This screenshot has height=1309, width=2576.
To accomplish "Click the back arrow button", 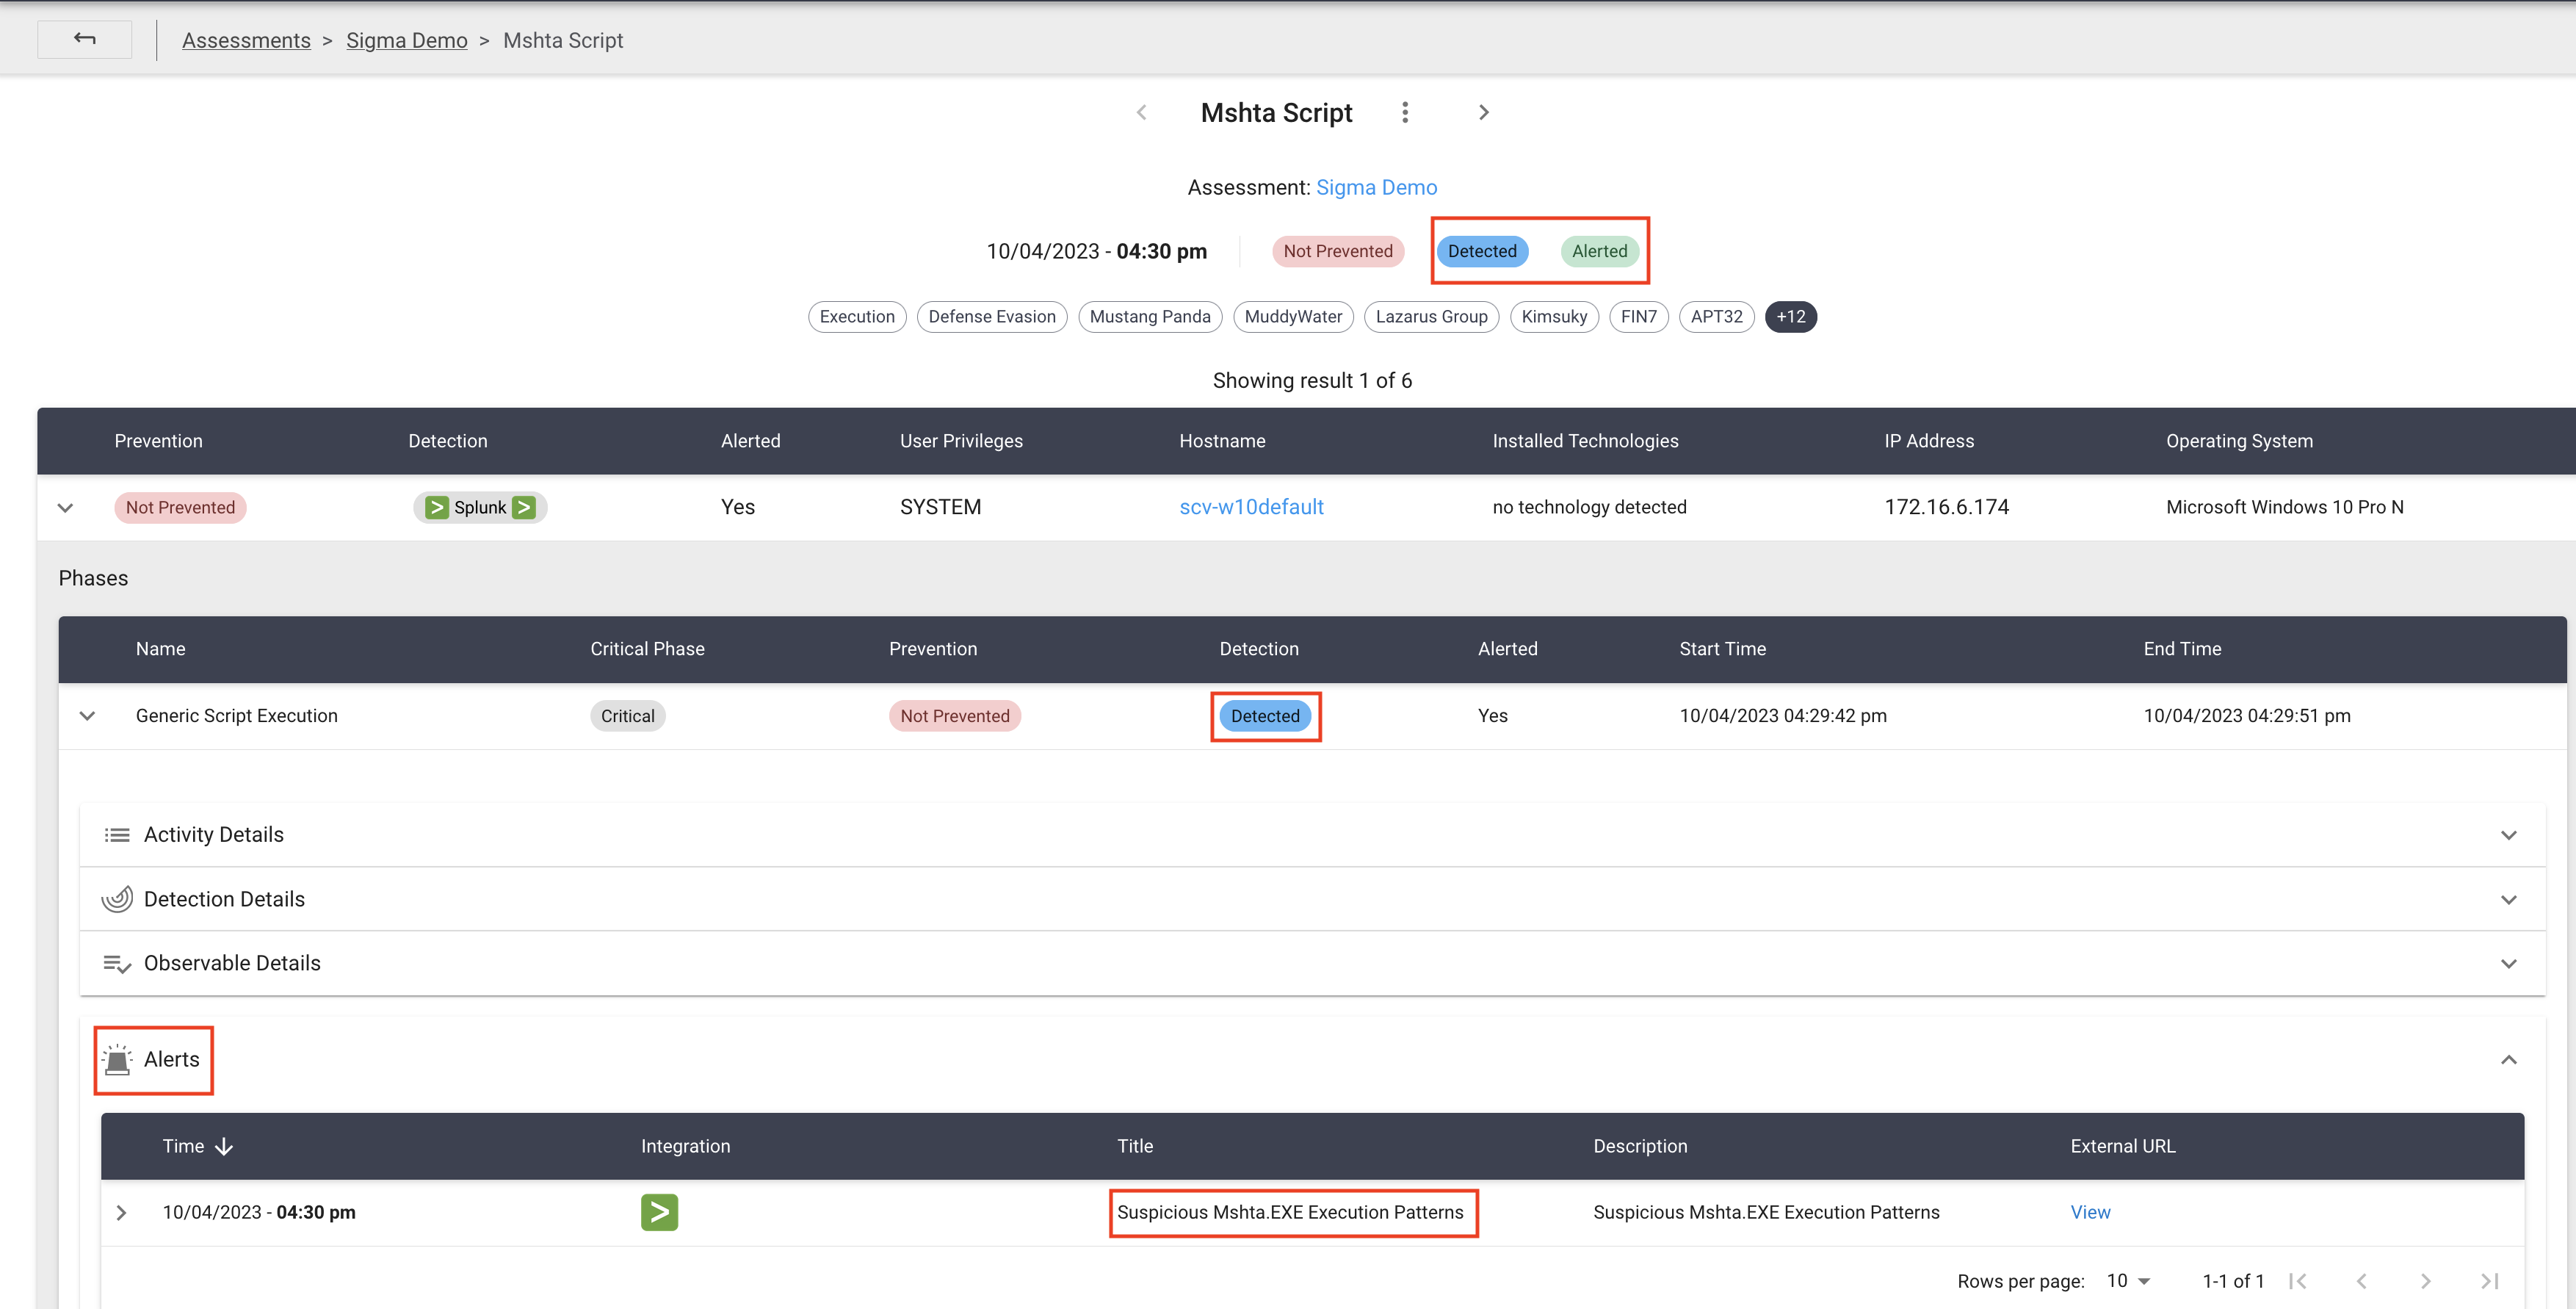I will pos(84,39).
